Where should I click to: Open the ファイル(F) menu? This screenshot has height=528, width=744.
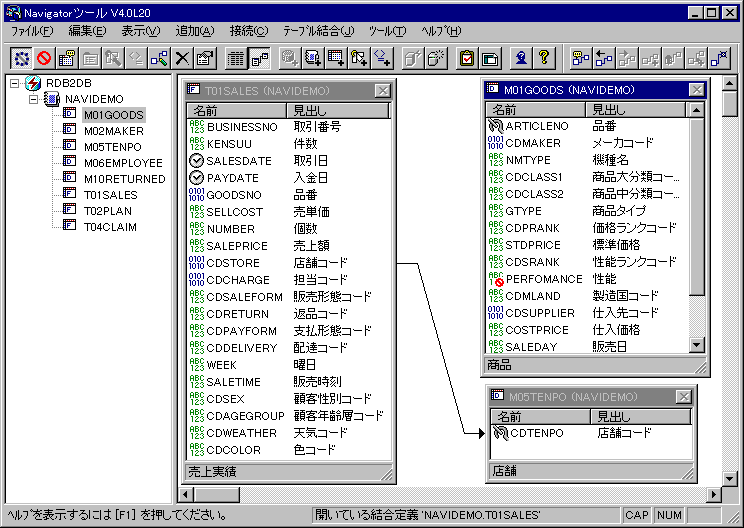pos(32,31)
